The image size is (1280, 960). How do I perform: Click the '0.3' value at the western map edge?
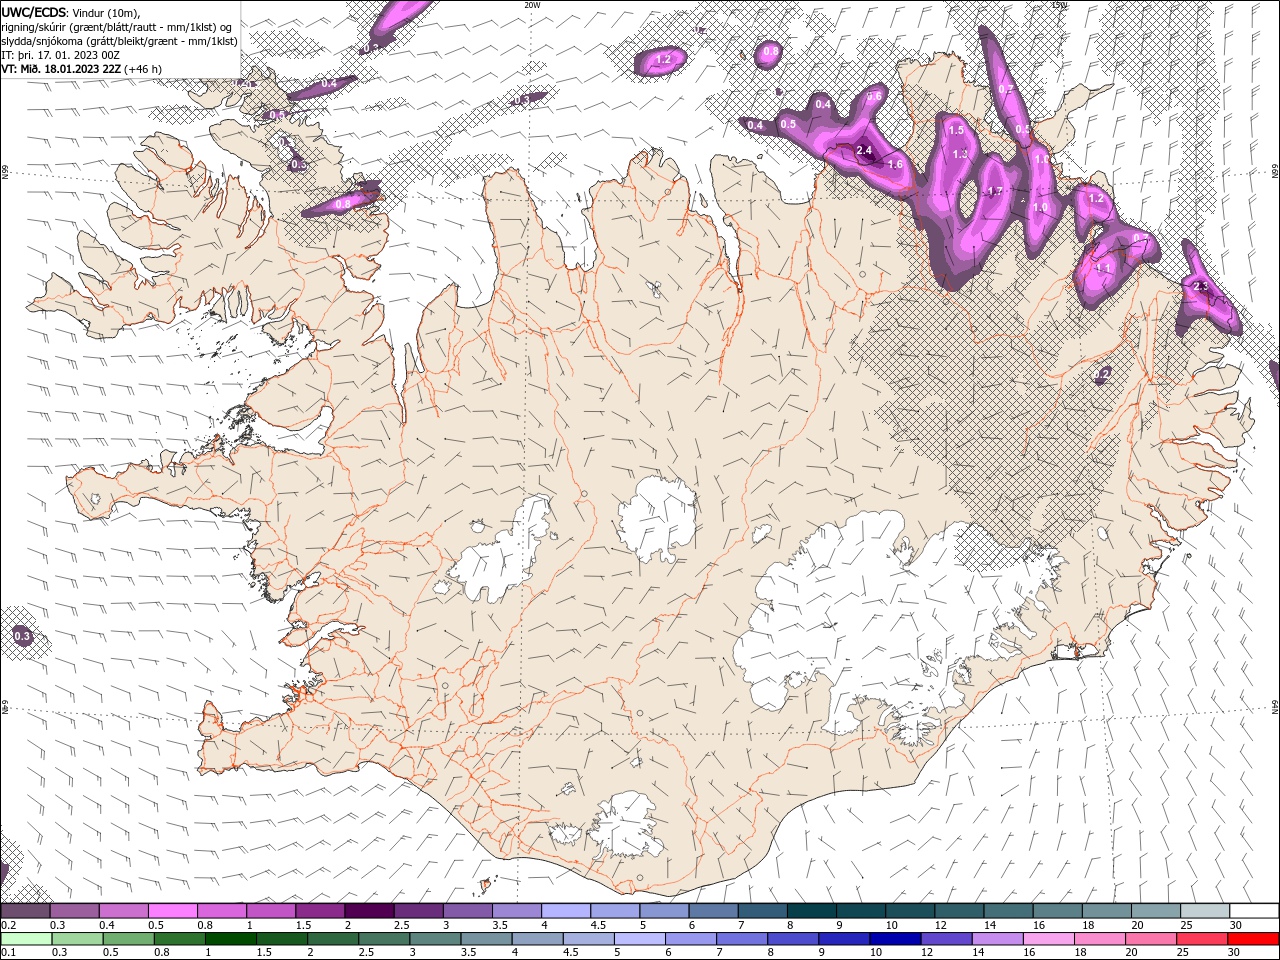(22, 636)
